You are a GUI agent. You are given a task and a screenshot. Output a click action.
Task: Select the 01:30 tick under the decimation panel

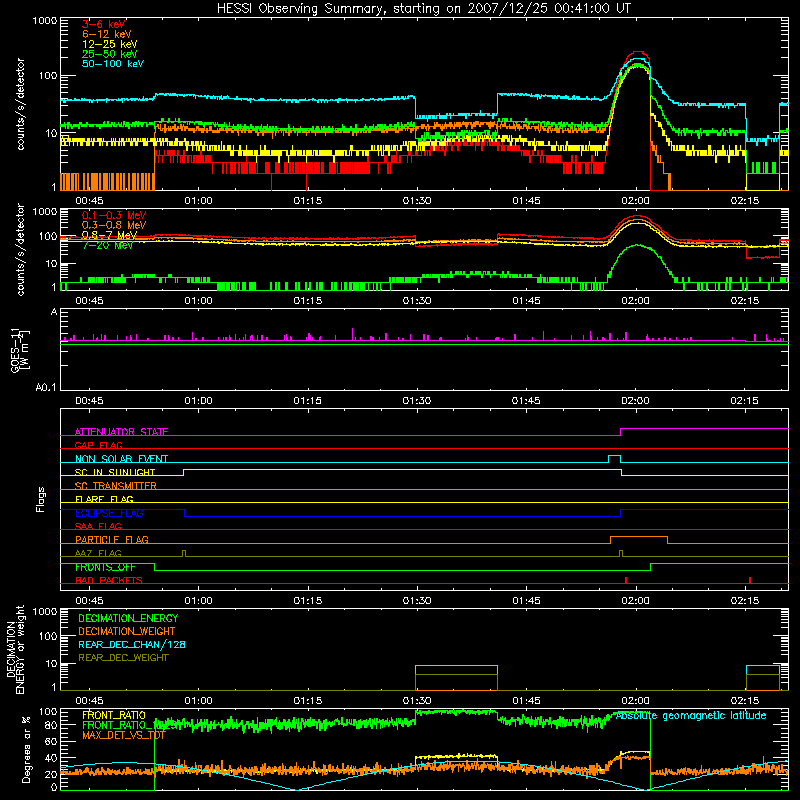click(417, 701)
